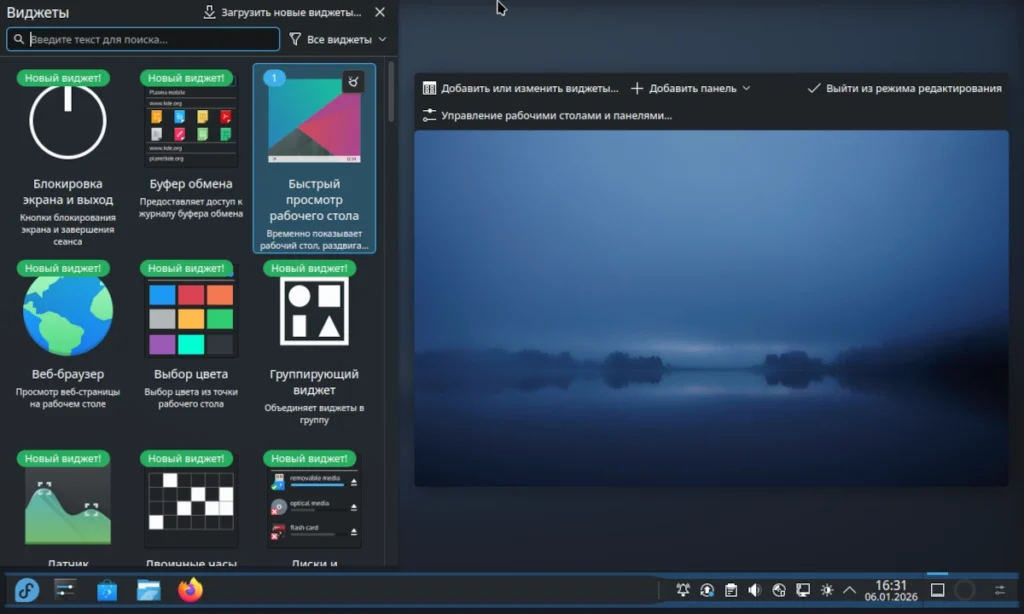Select the 'Буфер обмена' clipboard widget

191,158
